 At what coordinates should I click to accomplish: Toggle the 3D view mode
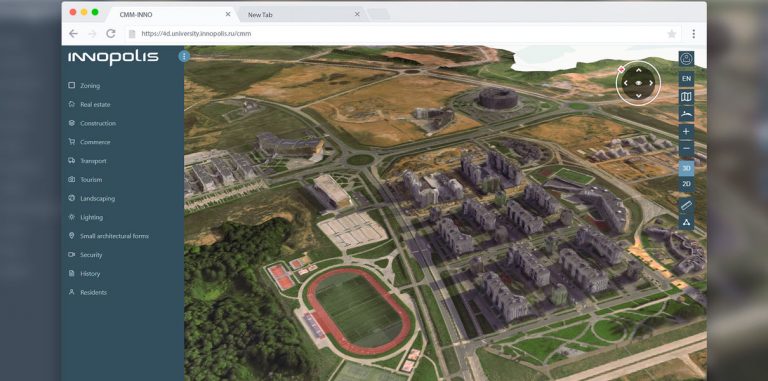point(686,168)
